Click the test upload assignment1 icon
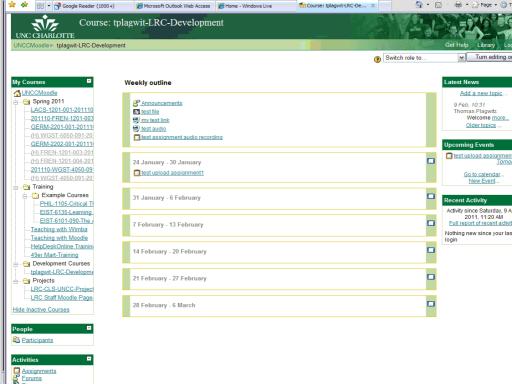The image size is (512, 384). pos(137,173)
